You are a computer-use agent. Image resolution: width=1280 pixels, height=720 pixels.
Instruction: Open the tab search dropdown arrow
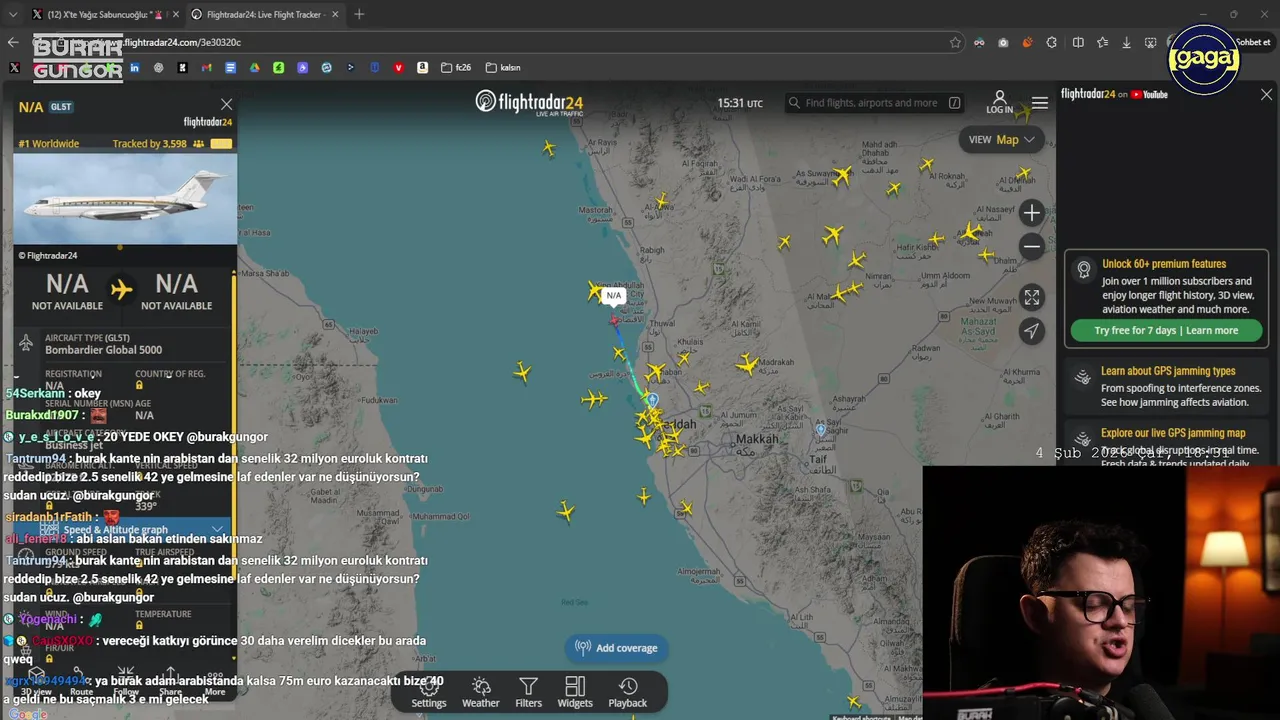[13, 14]
